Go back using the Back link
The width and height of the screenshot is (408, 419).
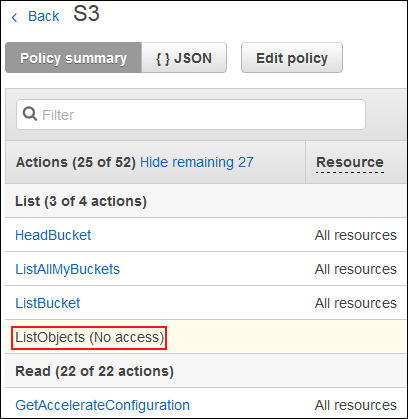(43, 16)
